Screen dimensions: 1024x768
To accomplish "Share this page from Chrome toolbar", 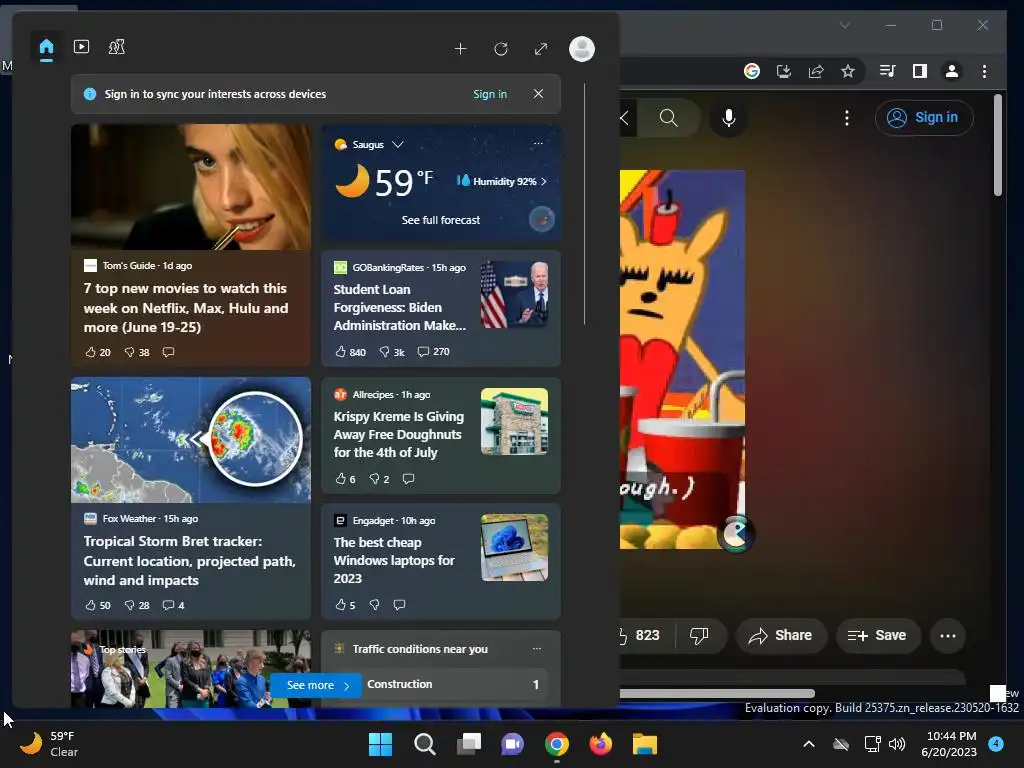I will click(816, 71).
